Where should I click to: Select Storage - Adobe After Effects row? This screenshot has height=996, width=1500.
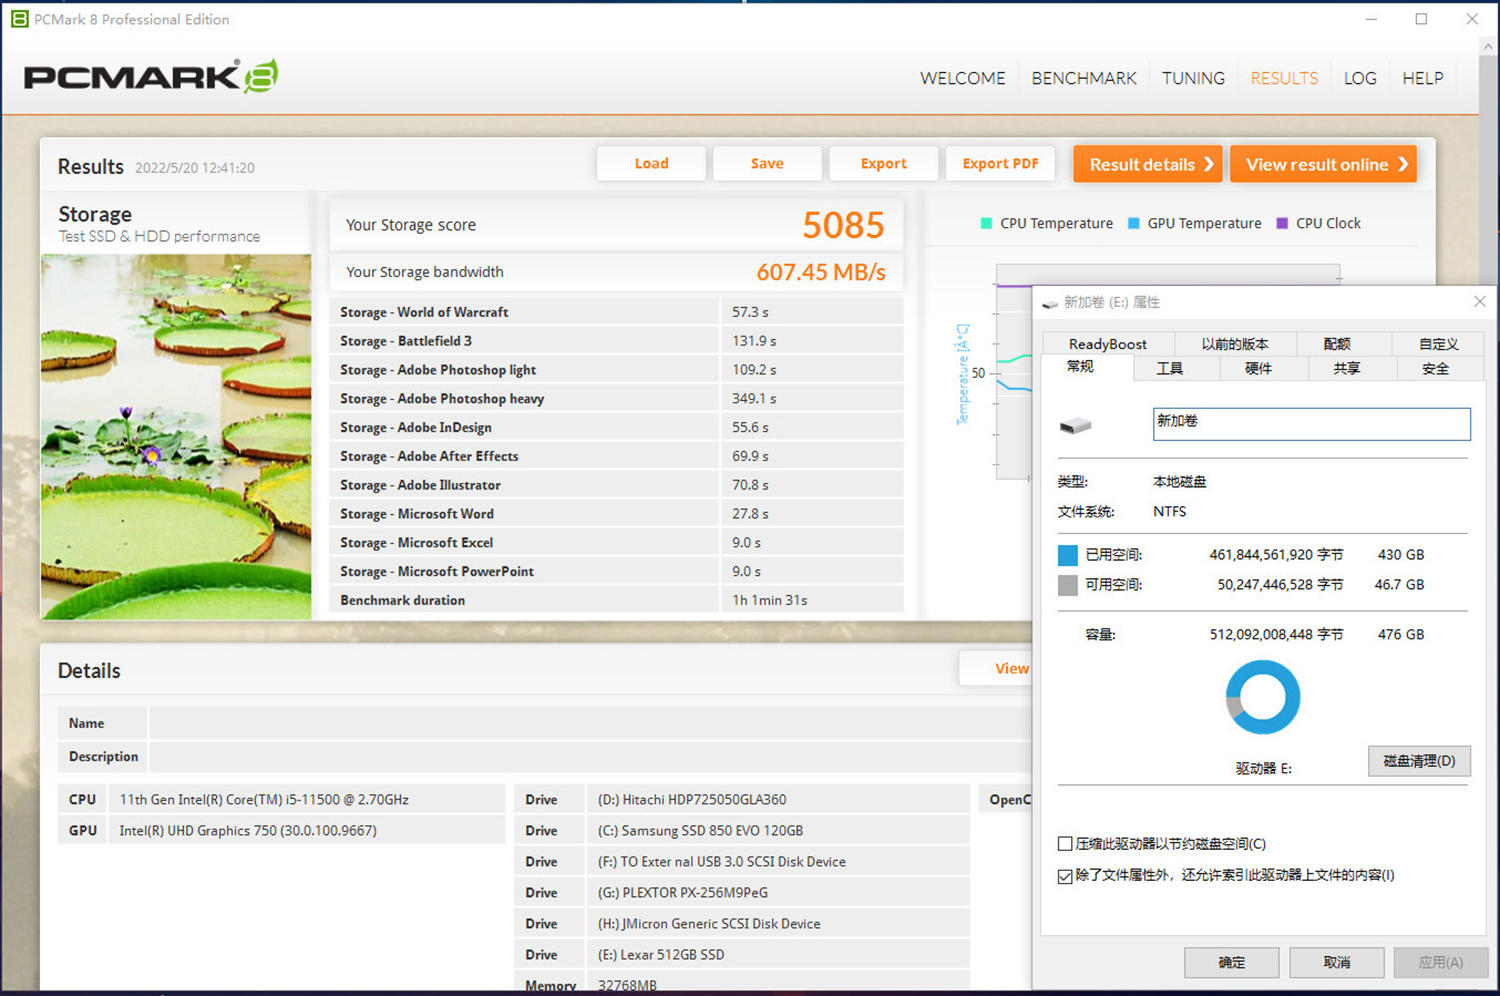click(616, 456)
